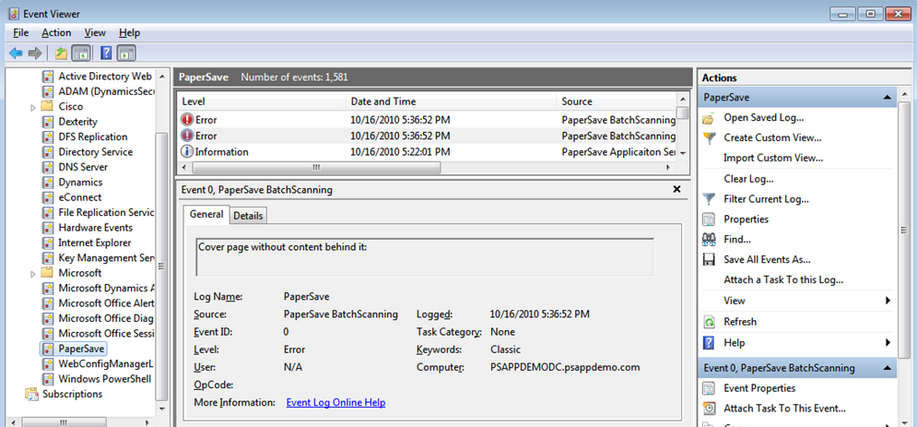Click Clear Log... in Actions pane
Image resolution: width=917 pixels, height=427 pixels.
tap(748, 178)
